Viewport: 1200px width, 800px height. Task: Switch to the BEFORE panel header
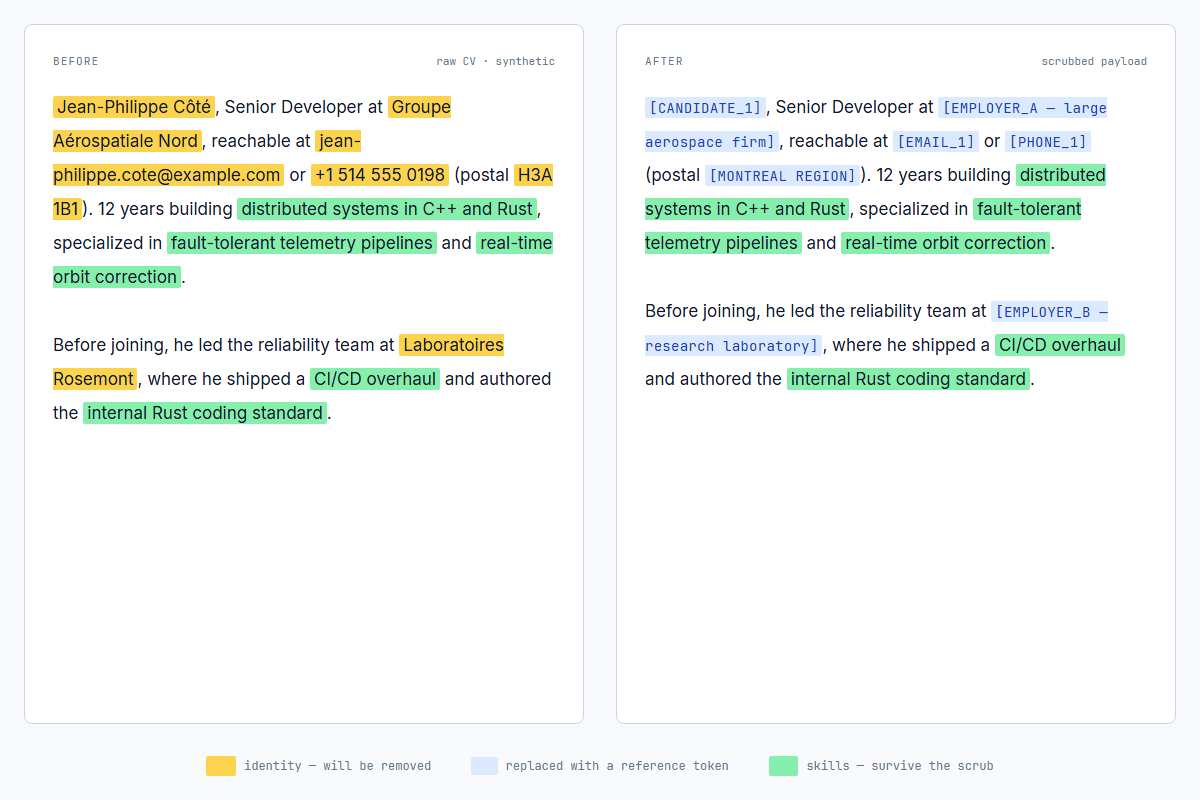click(75, 61)
